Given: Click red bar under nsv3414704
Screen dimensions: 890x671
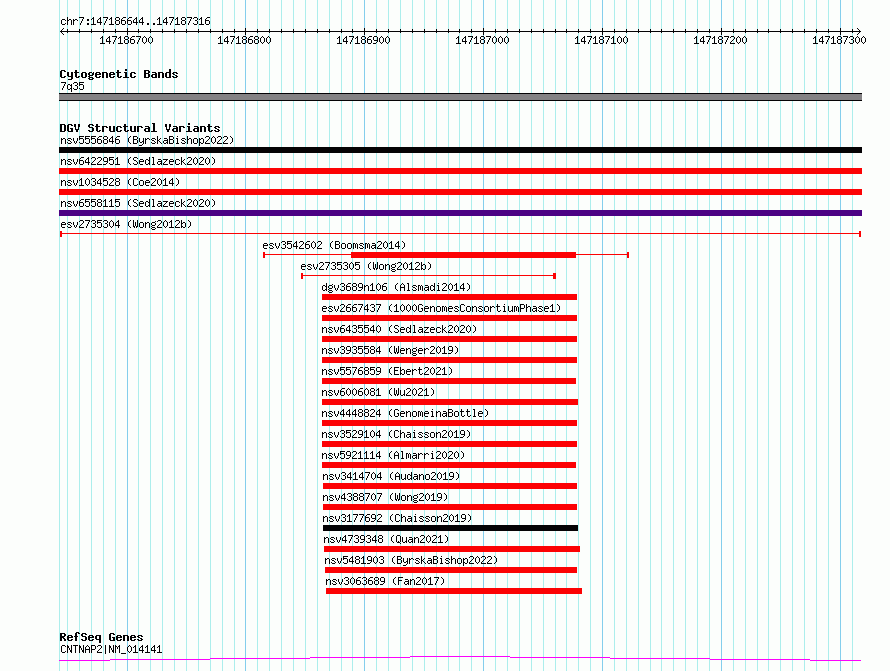Looking at the screenshot, I should pyautogui.click(x=450, y=487).
